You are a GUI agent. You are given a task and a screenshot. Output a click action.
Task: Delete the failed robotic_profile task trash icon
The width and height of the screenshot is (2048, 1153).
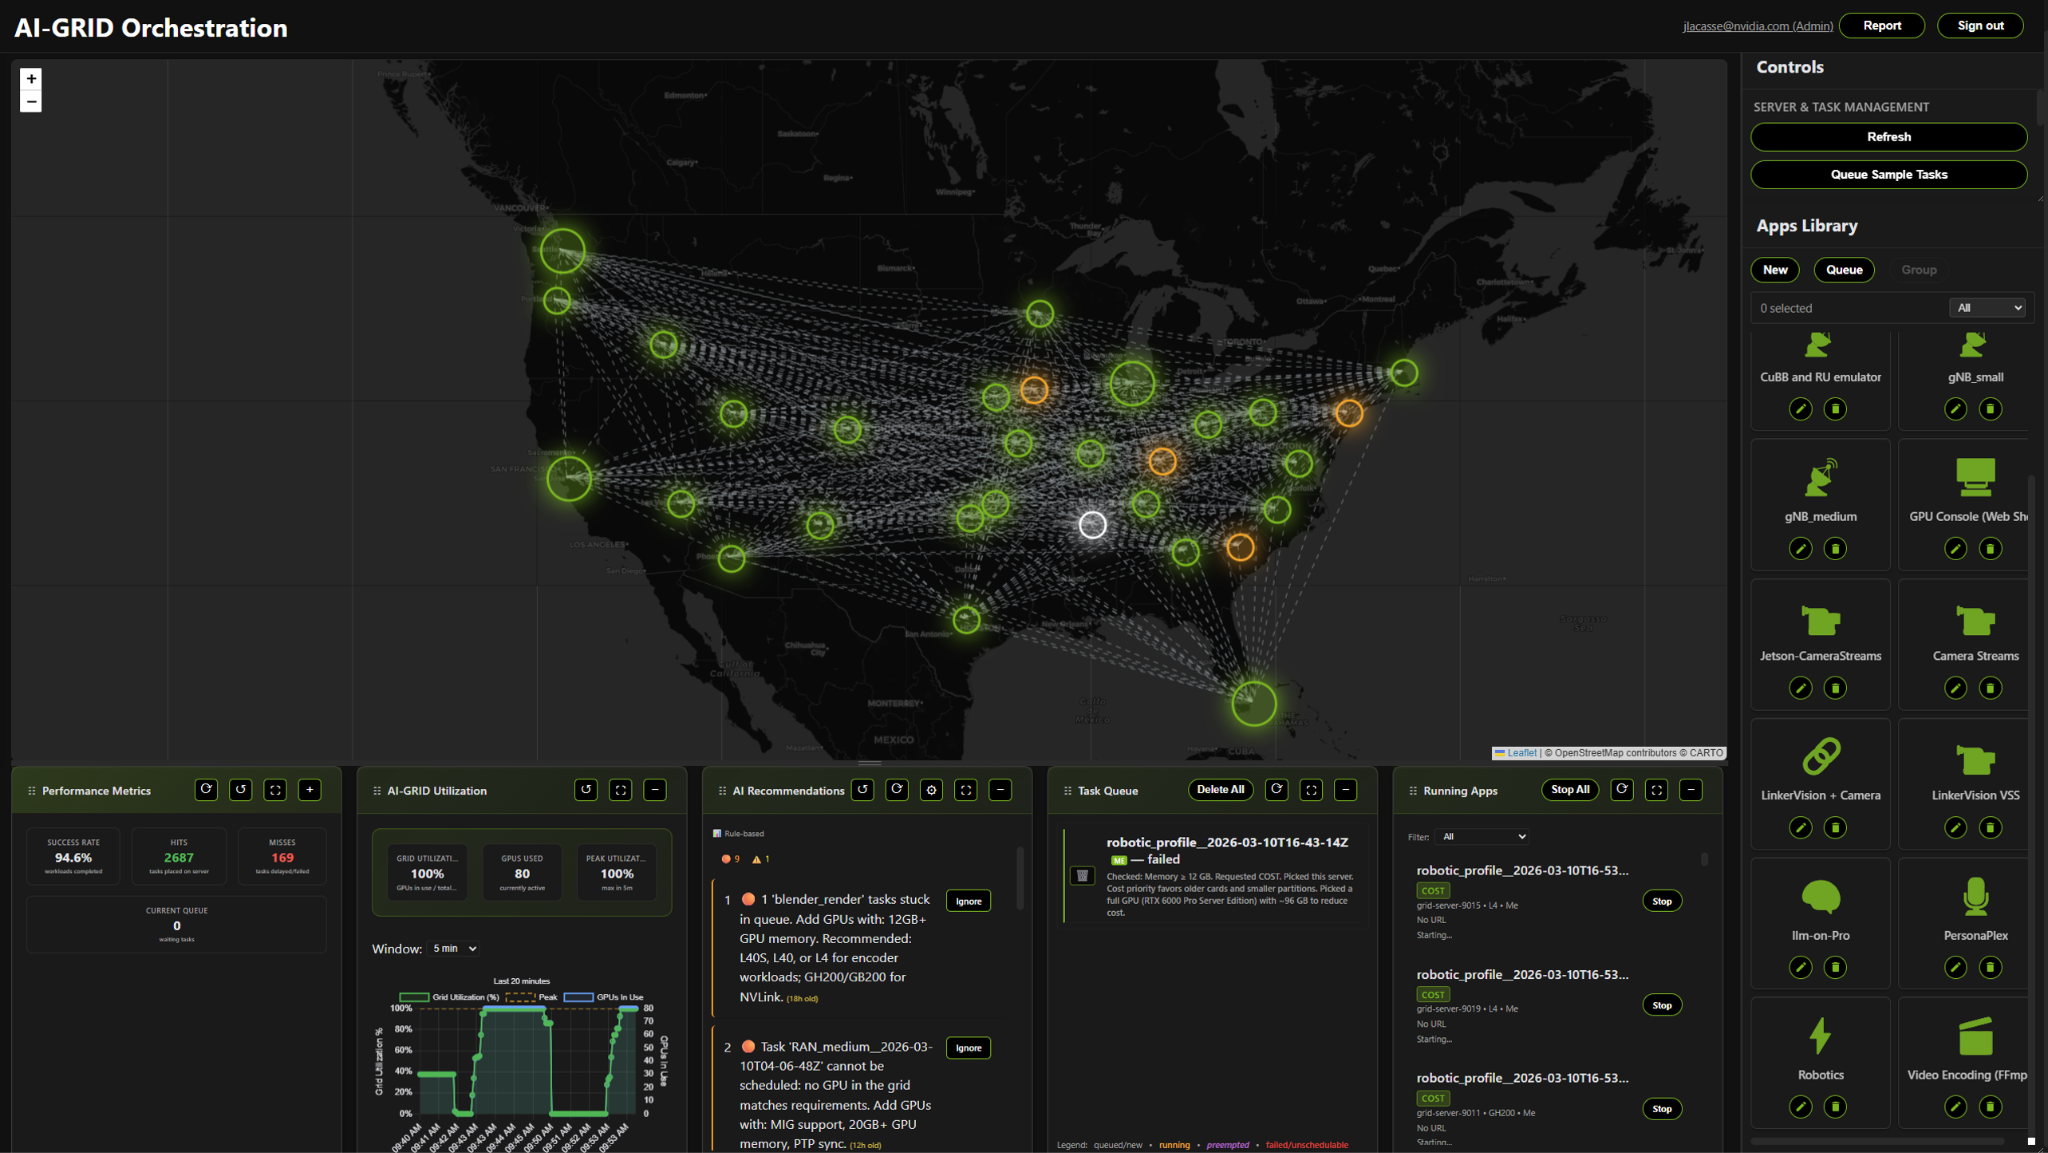pos(1082,876)
